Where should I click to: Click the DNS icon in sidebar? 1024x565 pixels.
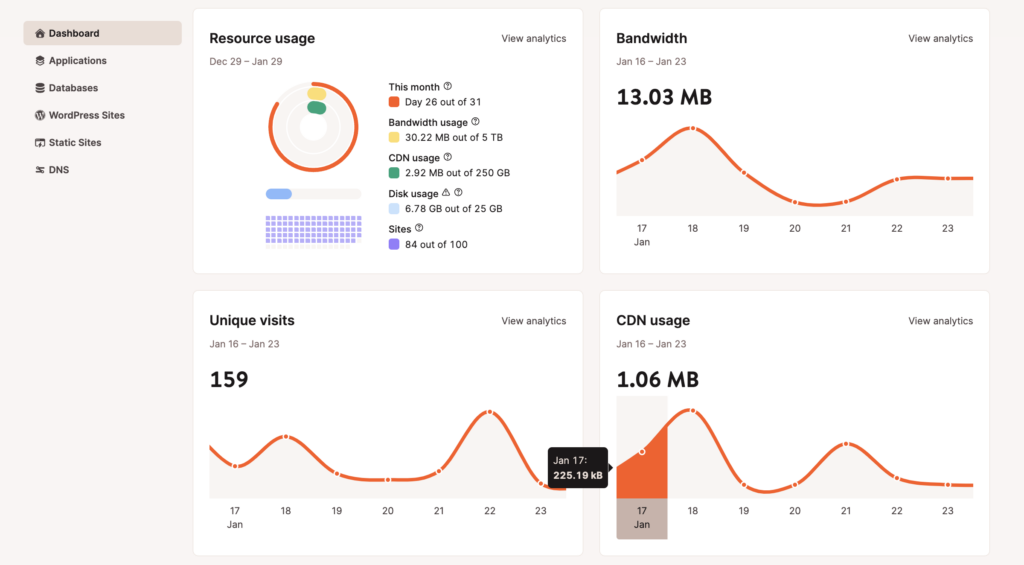click(40, 170)
